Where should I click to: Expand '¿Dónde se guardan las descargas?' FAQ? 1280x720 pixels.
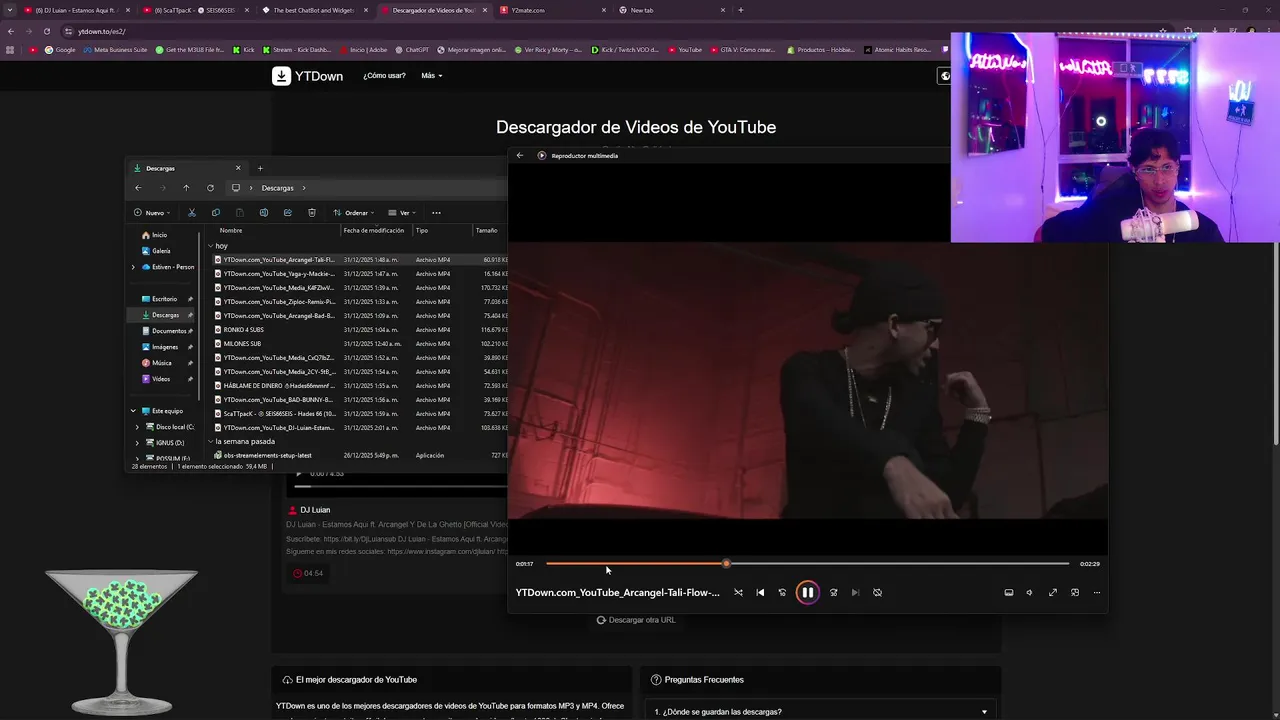[x=820, y=711]
